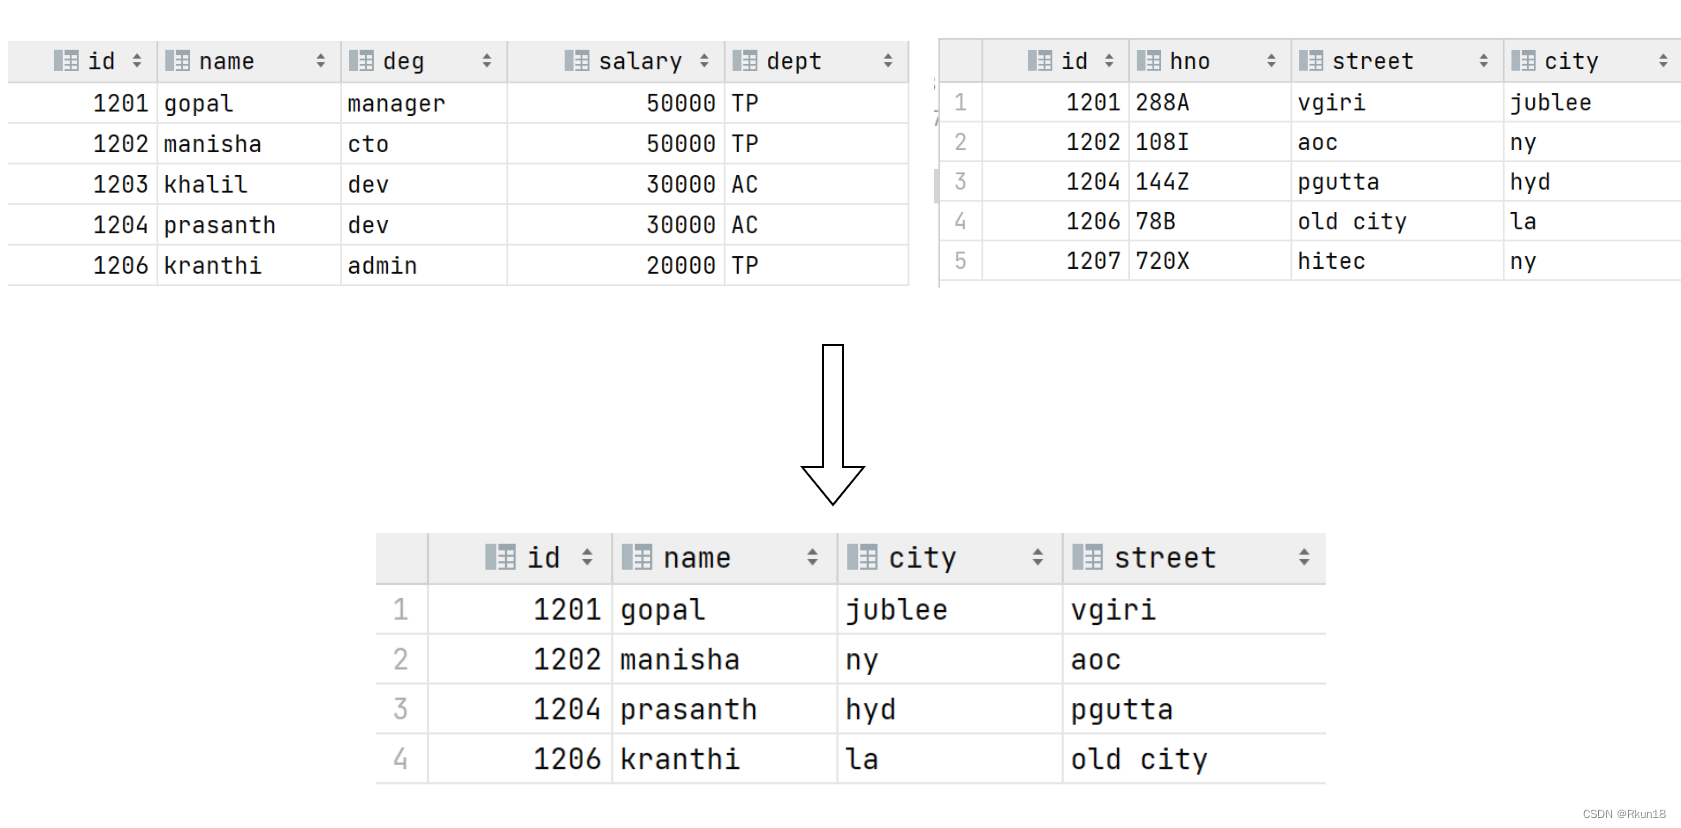Screen dimensions: 1681x828
Task: Click the deg column table icon
Action: pos(361,61)
